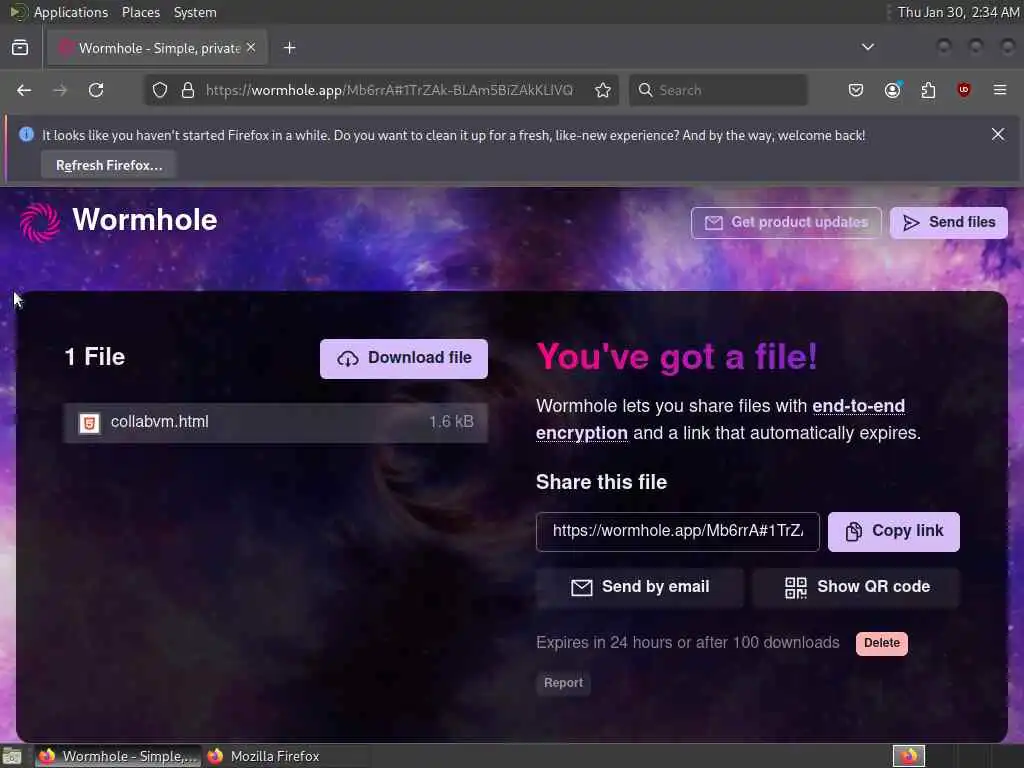Open the uBlock Origin extension icon

[x=964, y=90]
